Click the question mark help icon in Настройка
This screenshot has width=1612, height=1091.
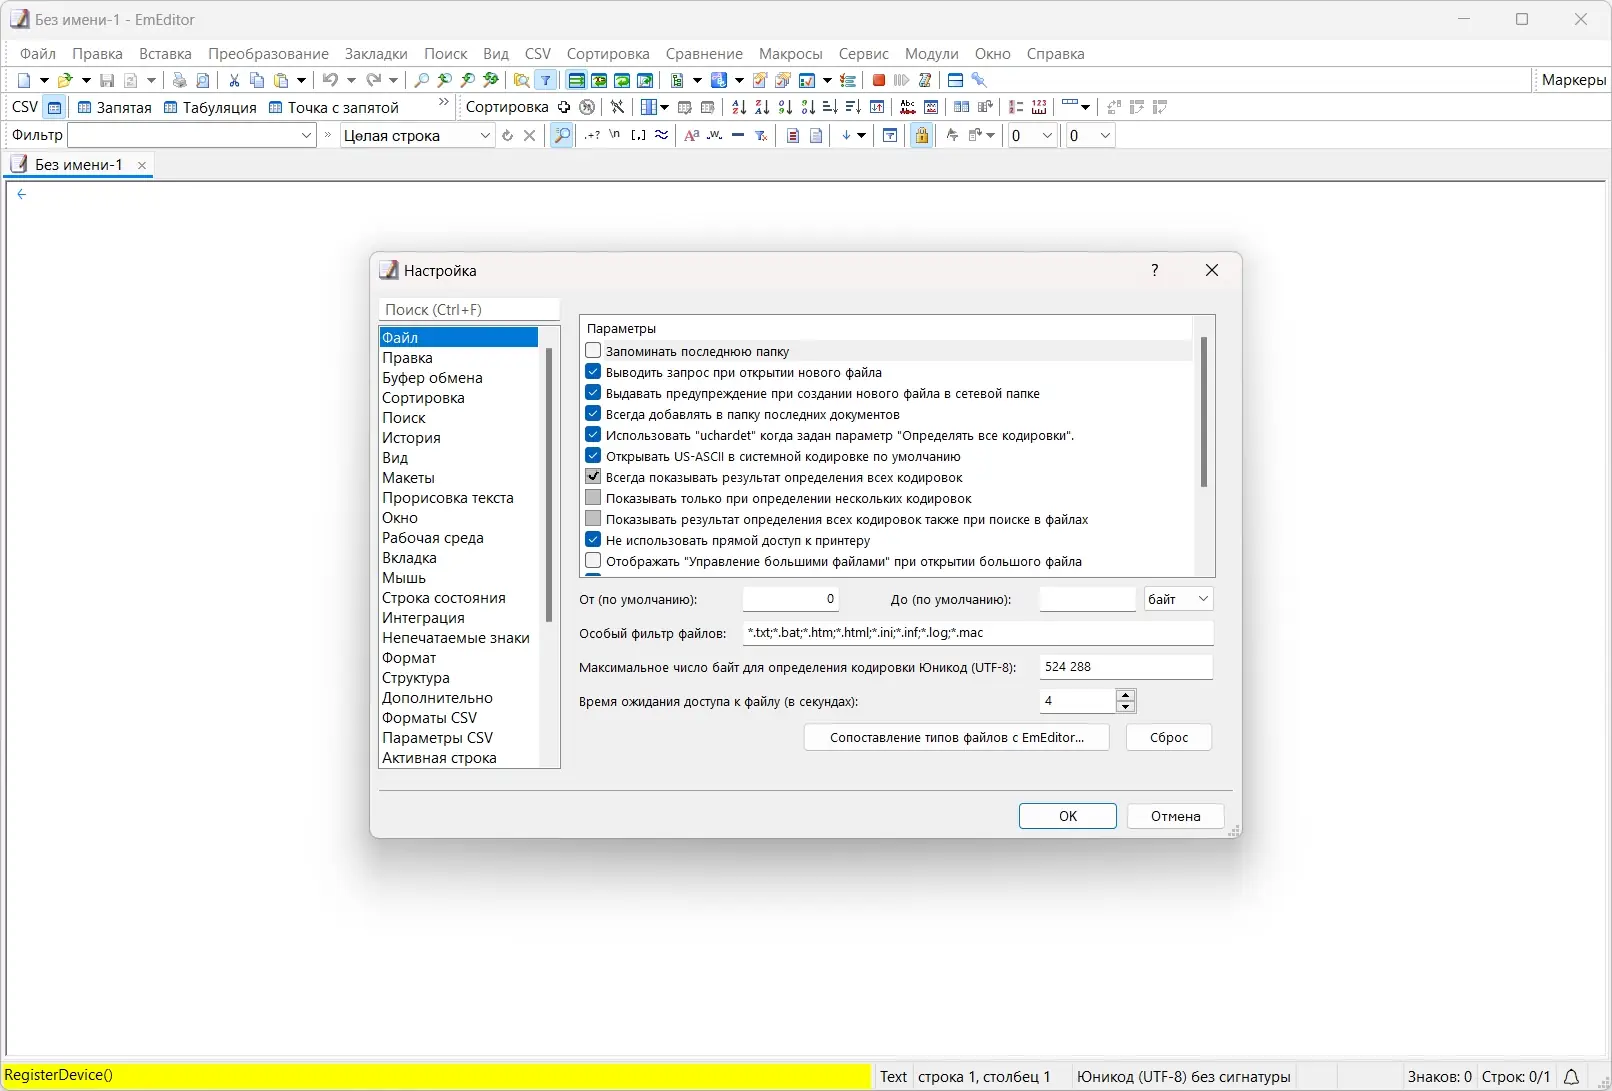point(1155,270)
